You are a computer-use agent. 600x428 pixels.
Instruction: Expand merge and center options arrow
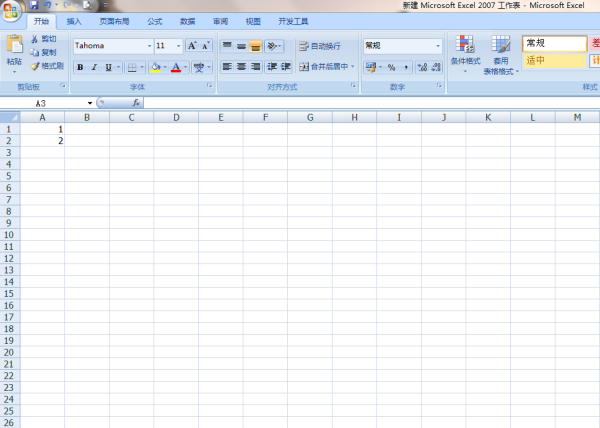(x=353, y=67)
